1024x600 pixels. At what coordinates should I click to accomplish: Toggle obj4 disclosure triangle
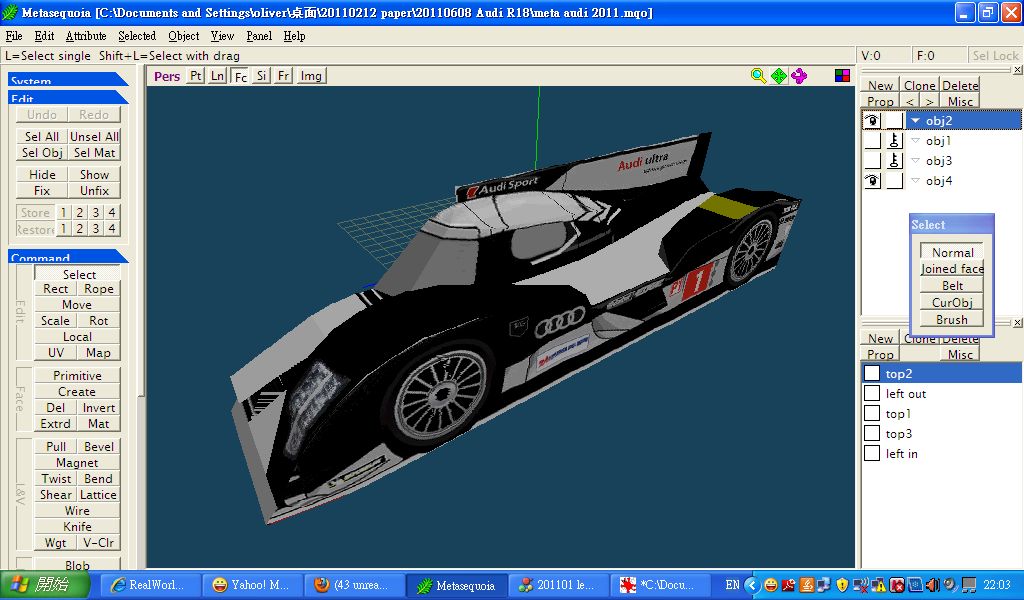916,181
